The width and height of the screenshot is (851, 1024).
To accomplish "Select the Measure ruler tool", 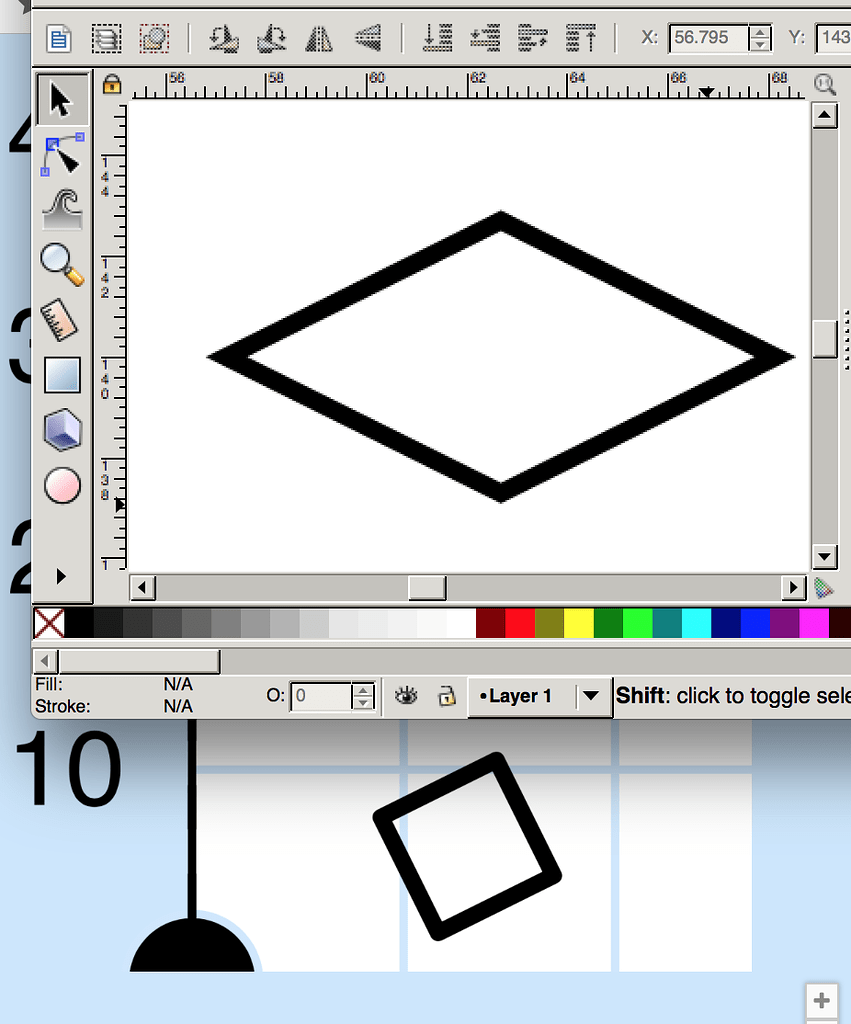I will coord(62,320).
